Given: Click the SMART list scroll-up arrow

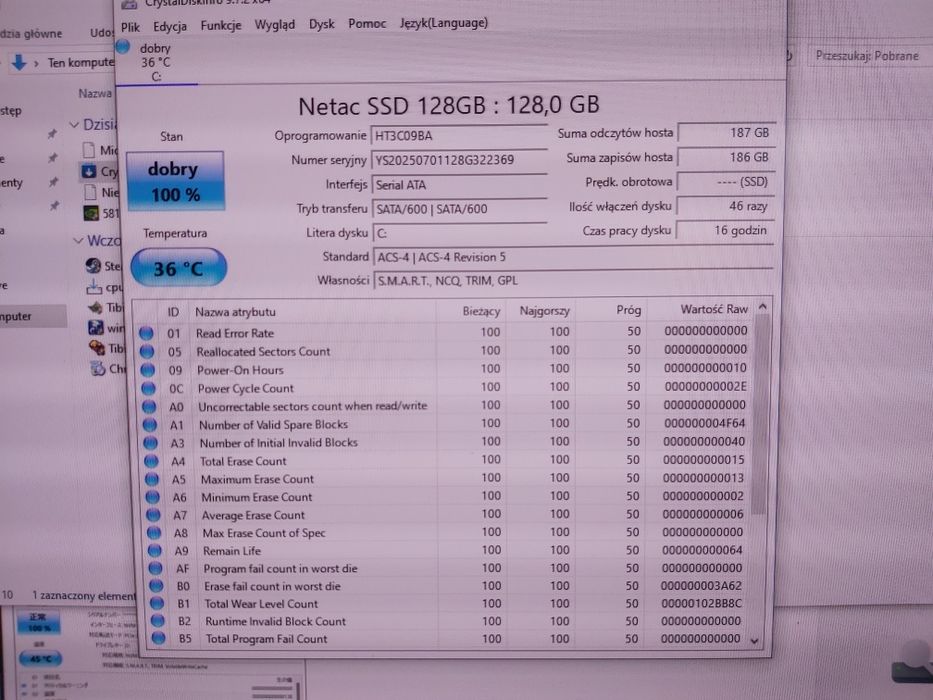Looking at the screenshot, I should click(762, 307).
